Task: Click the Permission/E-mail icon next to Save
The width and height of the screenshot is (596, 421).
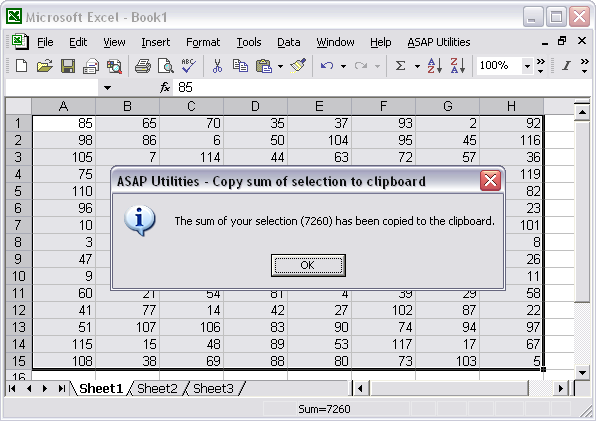Action: (91, 66)
